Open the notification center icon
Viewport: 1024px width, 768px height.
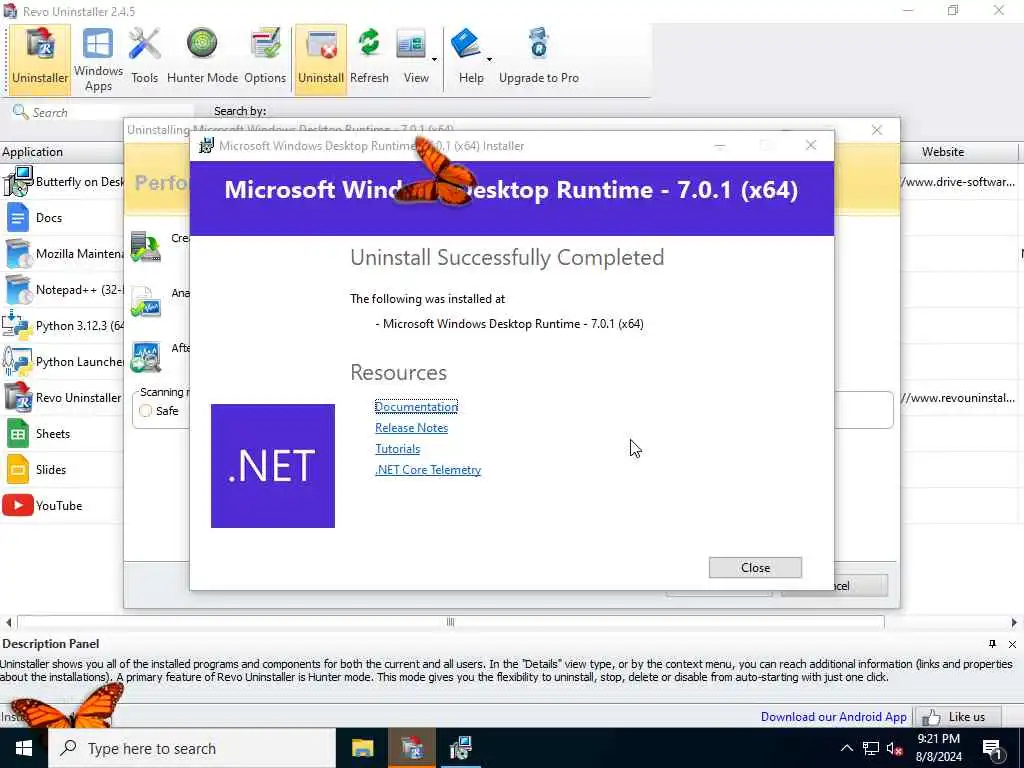(993, 748)
